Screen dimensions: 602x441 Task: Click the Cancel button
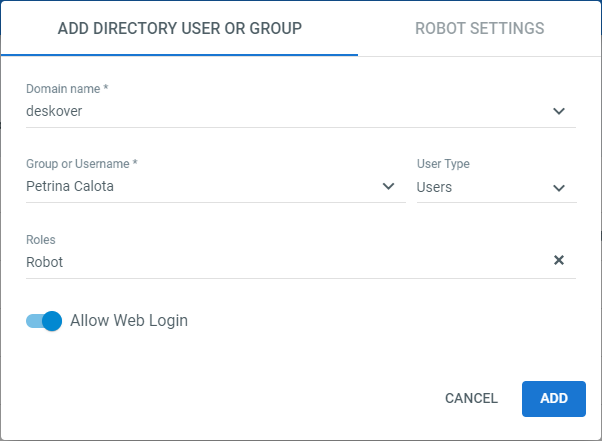pos(471,398)
